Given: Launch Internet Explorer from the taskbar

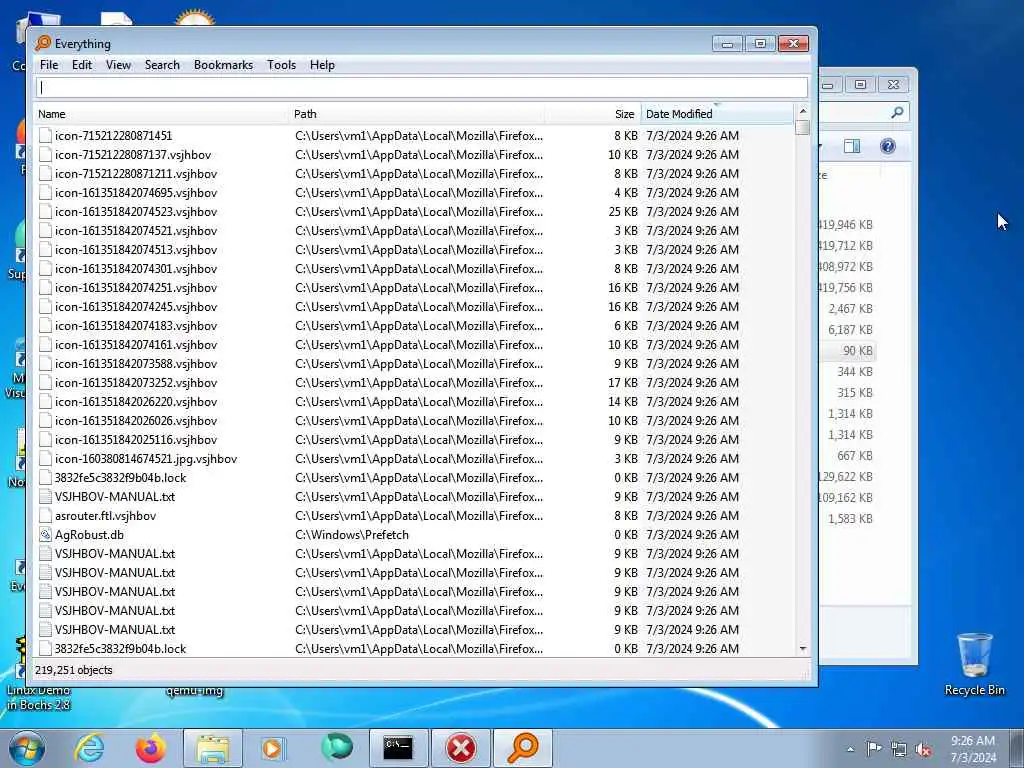Looking at the screenshot, I should (x=89, y=748).
